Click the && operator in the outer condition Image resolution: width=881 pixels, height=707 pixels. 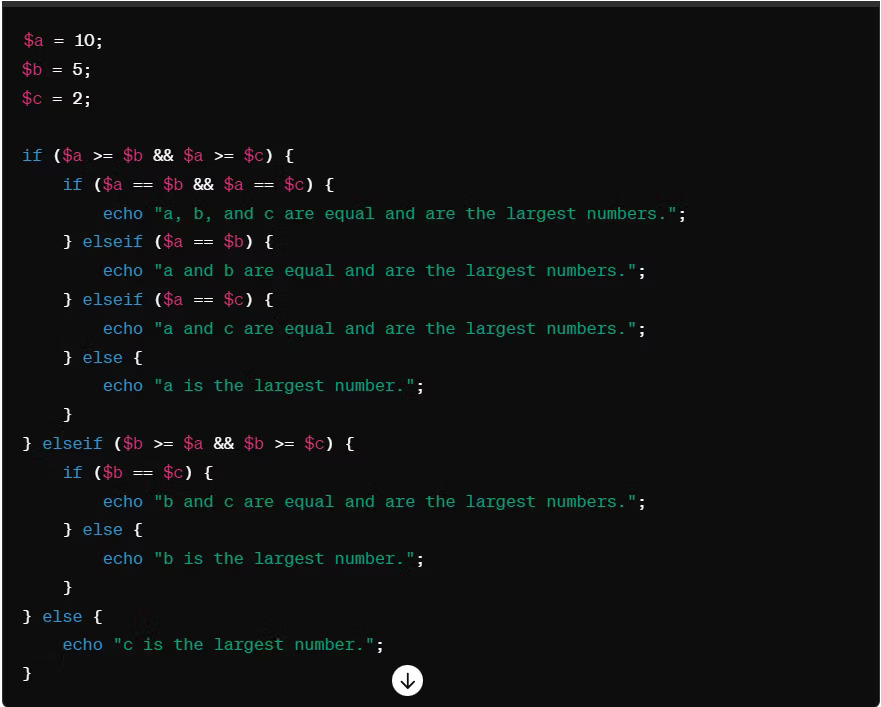point(162,155)
